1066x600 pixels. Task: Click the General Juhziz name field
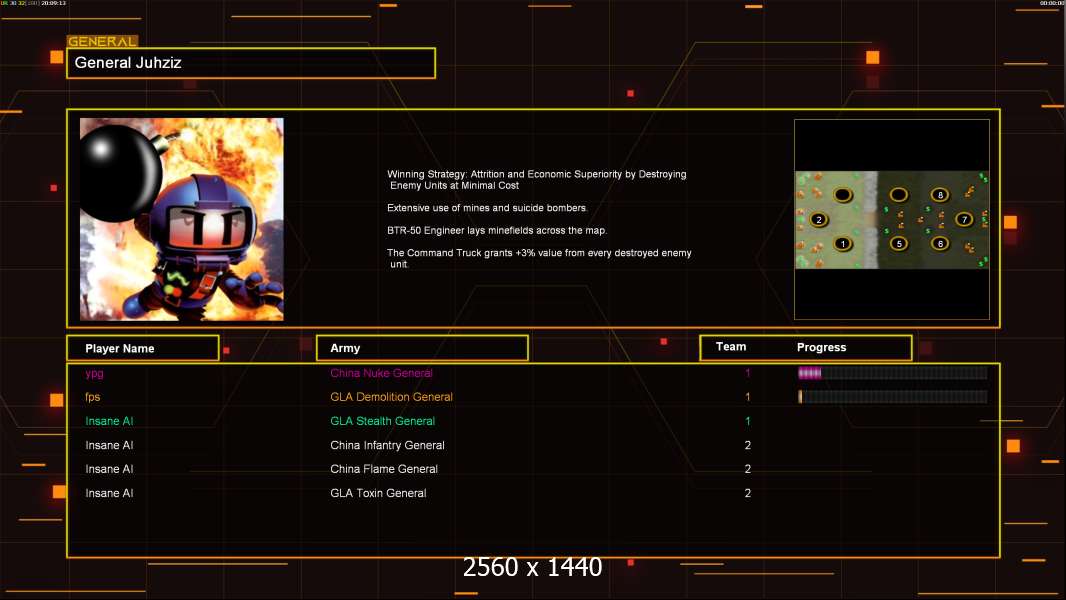pyautogui.click(x=251, y=63)
